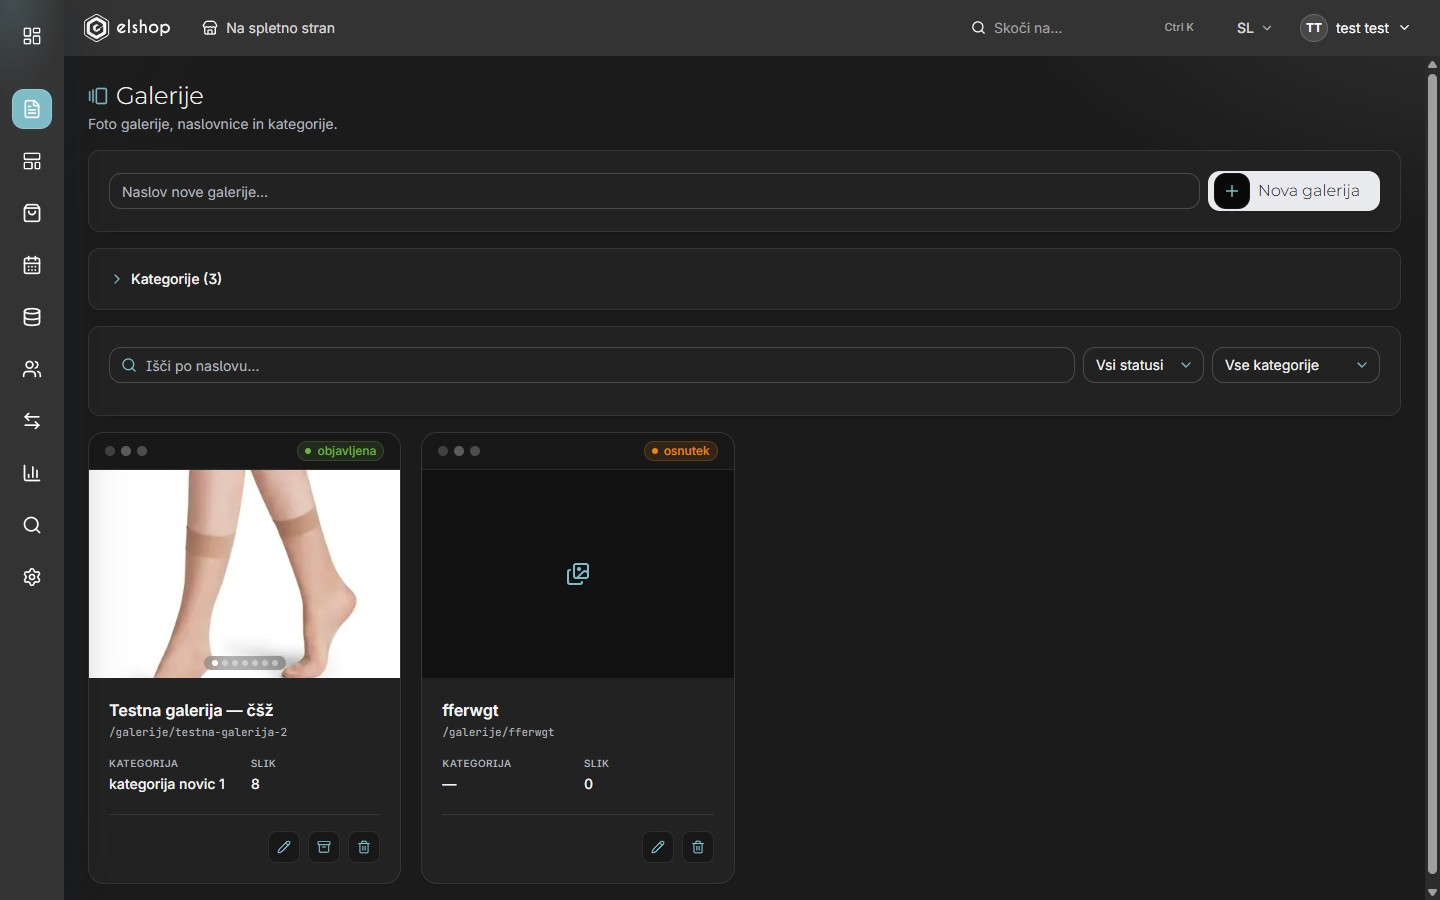This screenshot has width=1440, height=900.
Task: Focus the Išči po naslovu search field
Action: tap(592, 365)
